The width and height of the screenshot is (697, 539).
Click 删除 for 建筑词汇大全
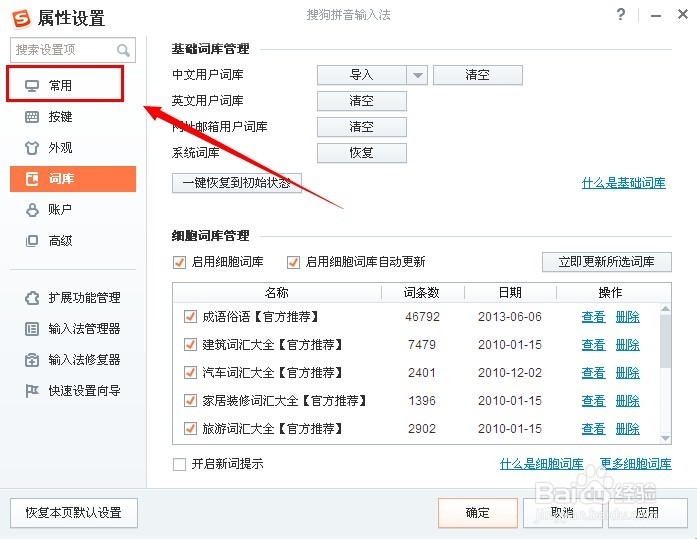coord(627,345)
